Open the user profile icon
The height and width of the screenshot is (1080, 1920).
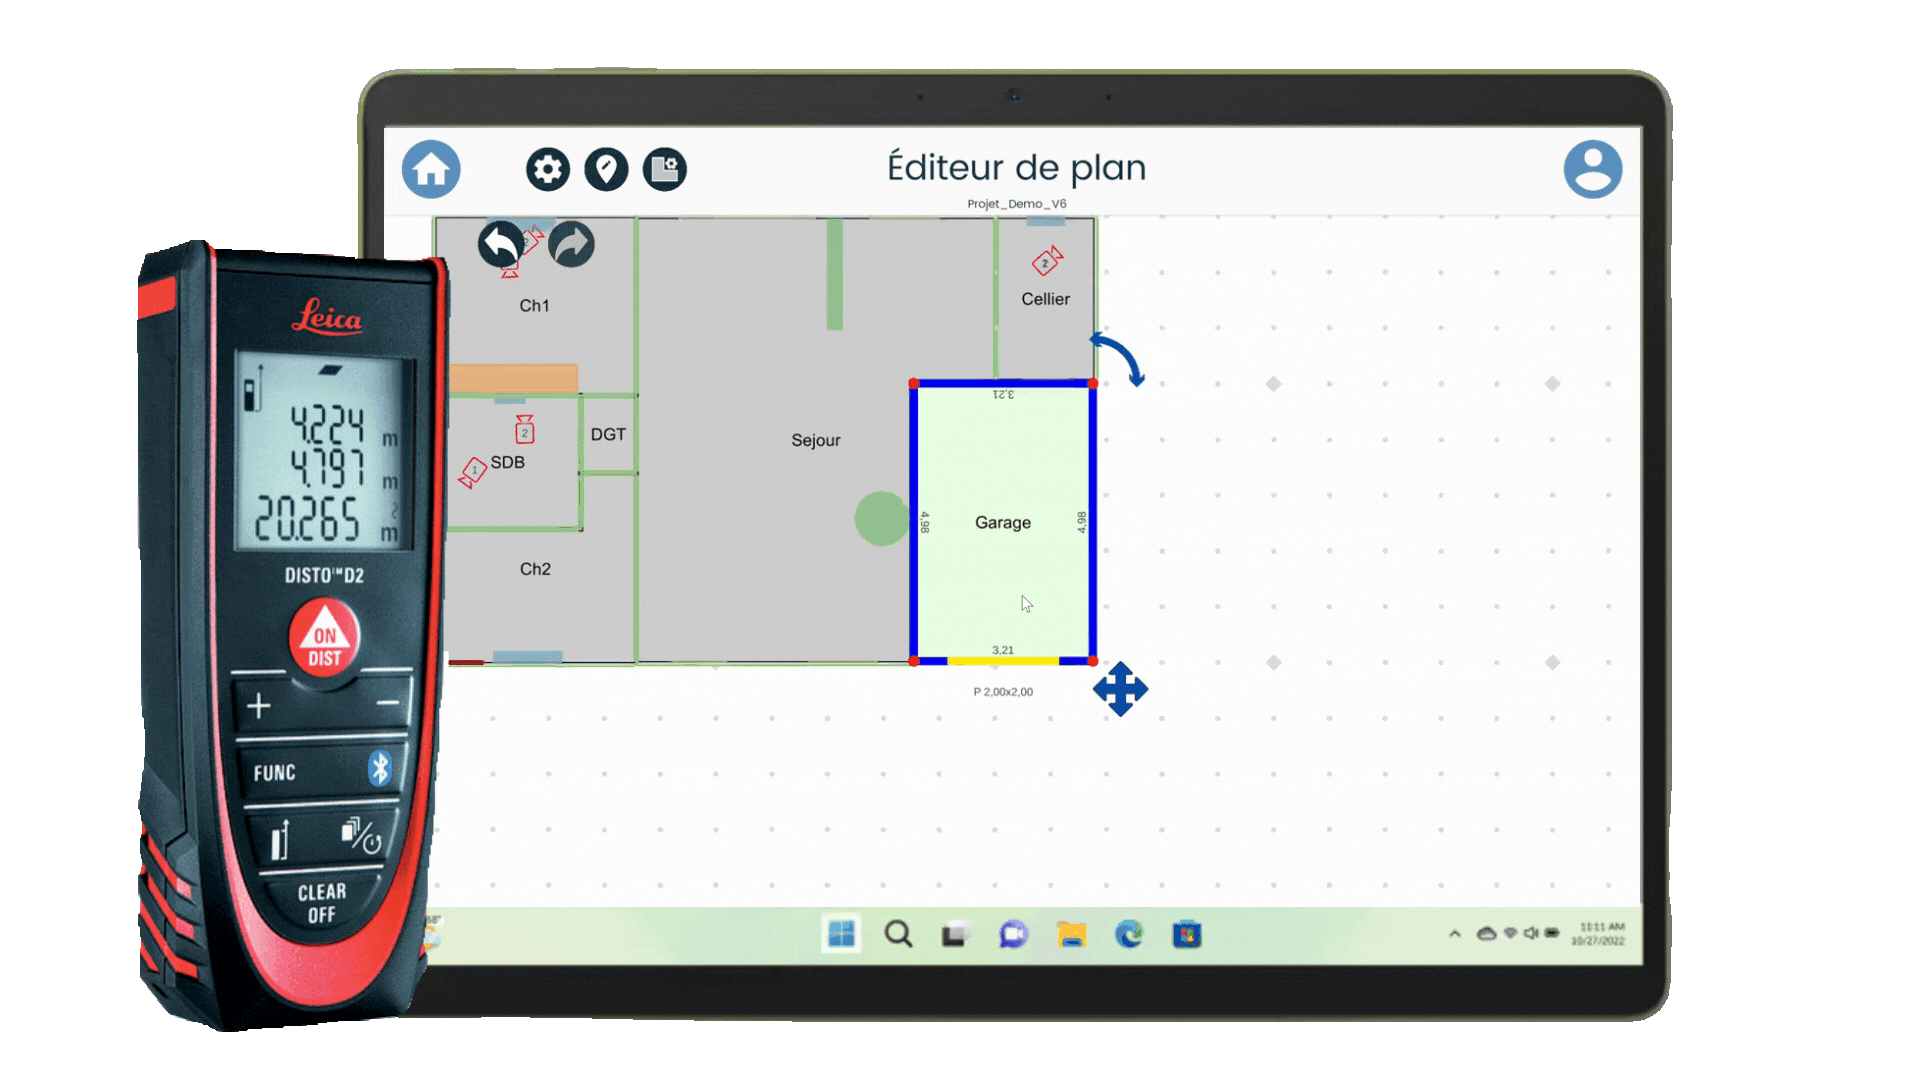(x=1593, y=169)
